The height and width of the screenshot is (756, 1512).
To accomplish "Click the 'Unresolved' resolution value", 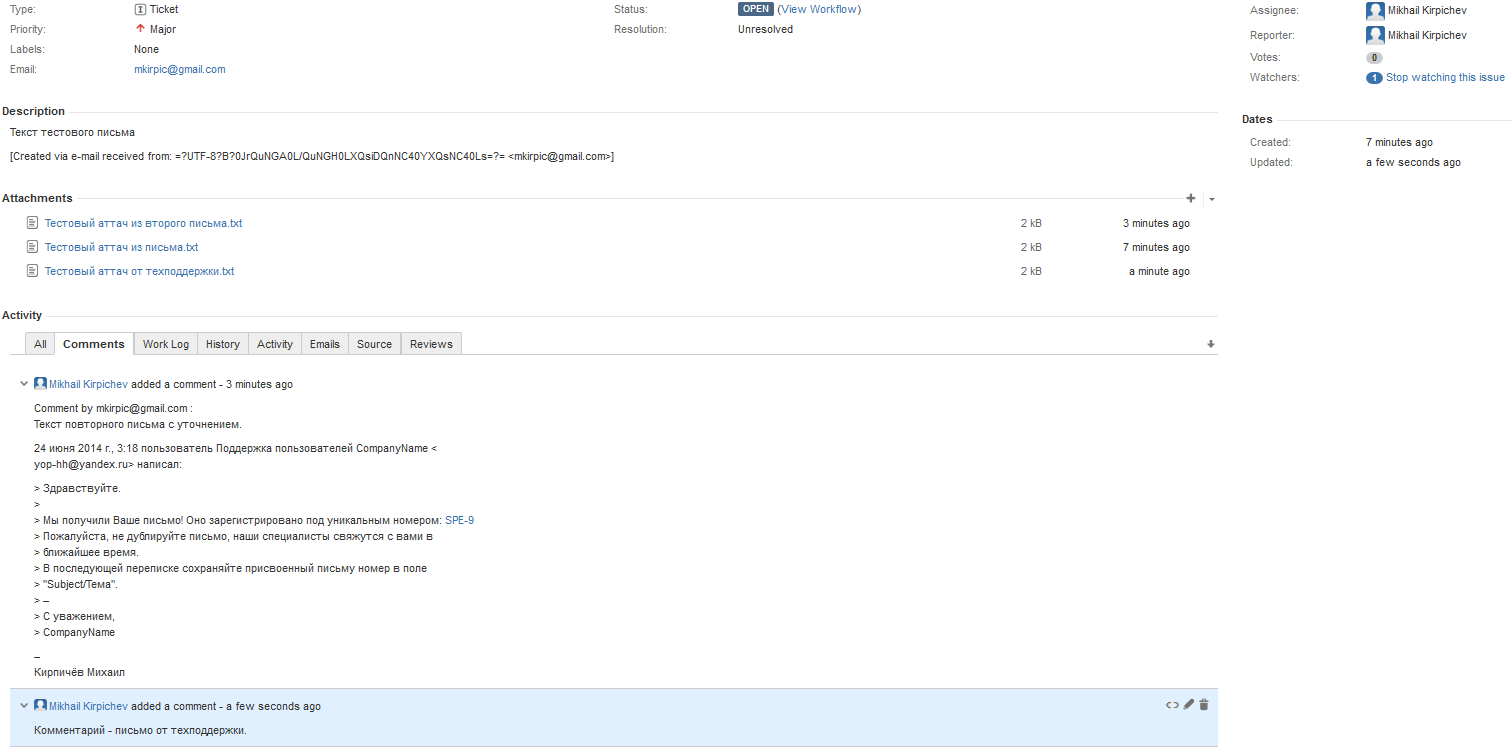I will tap(765, 29).
